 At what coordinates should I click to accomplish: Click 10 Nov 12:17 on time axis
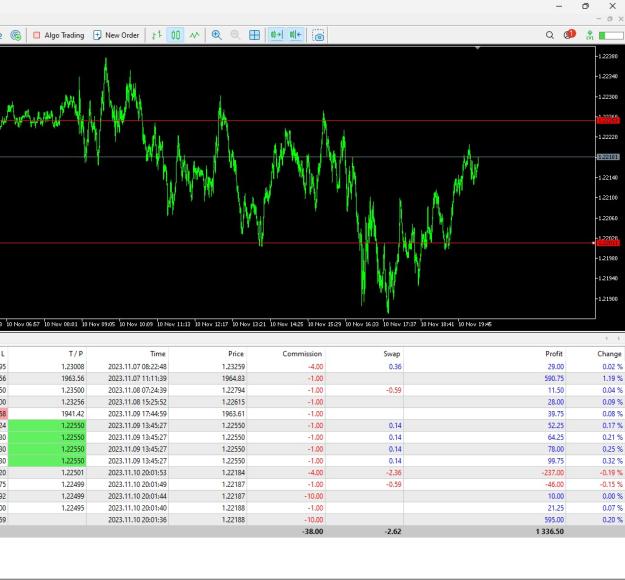coord(211,324)
